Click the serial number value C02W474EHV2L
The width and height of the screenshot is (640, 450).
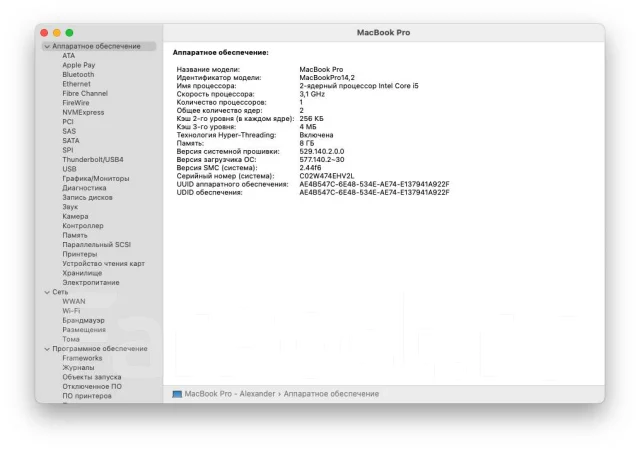tap(327, 176)
